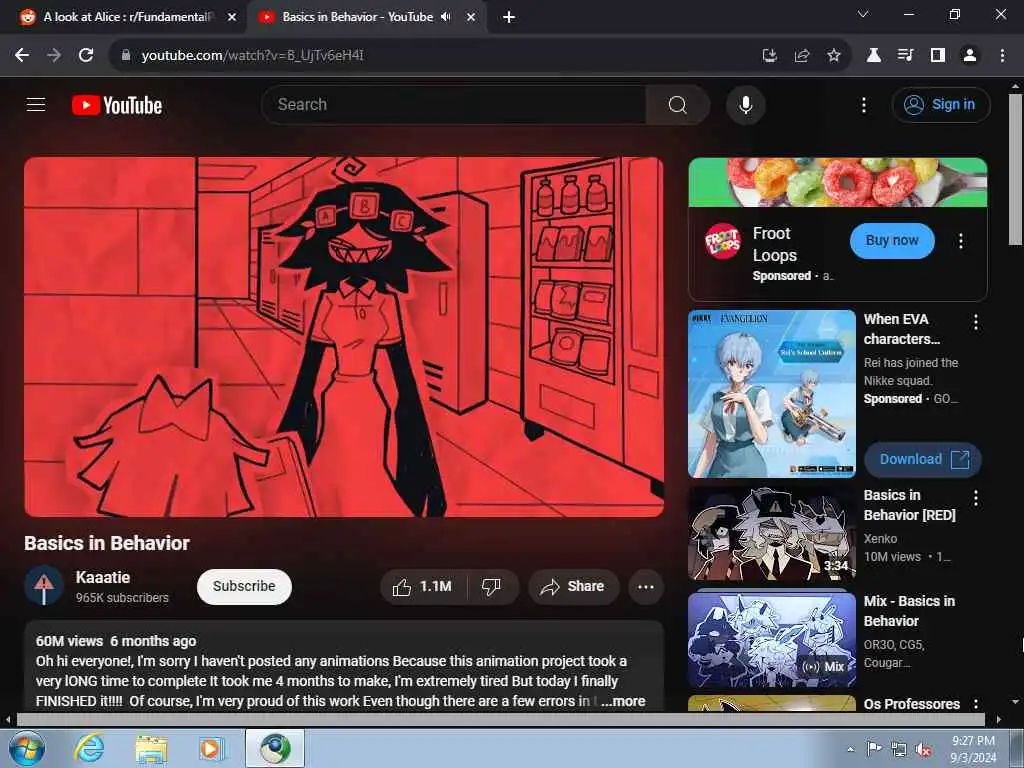1024x768 pixels.
Task: Click the address bar URL
Action: (x=252, y=56)
